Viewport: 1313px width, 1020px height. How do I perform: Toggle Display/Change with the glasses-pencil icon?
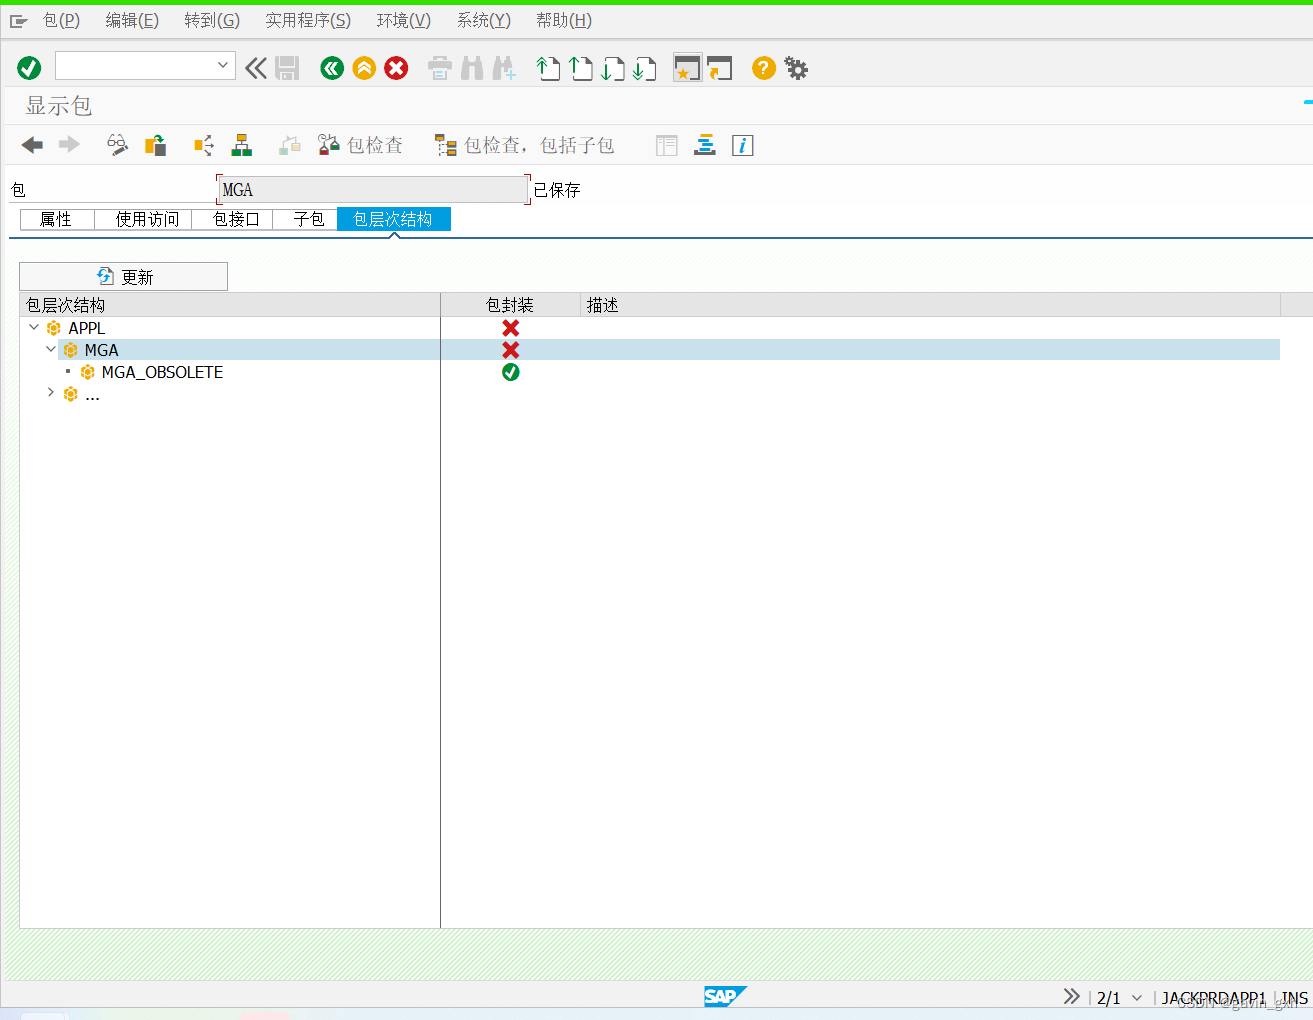(117, 145)
